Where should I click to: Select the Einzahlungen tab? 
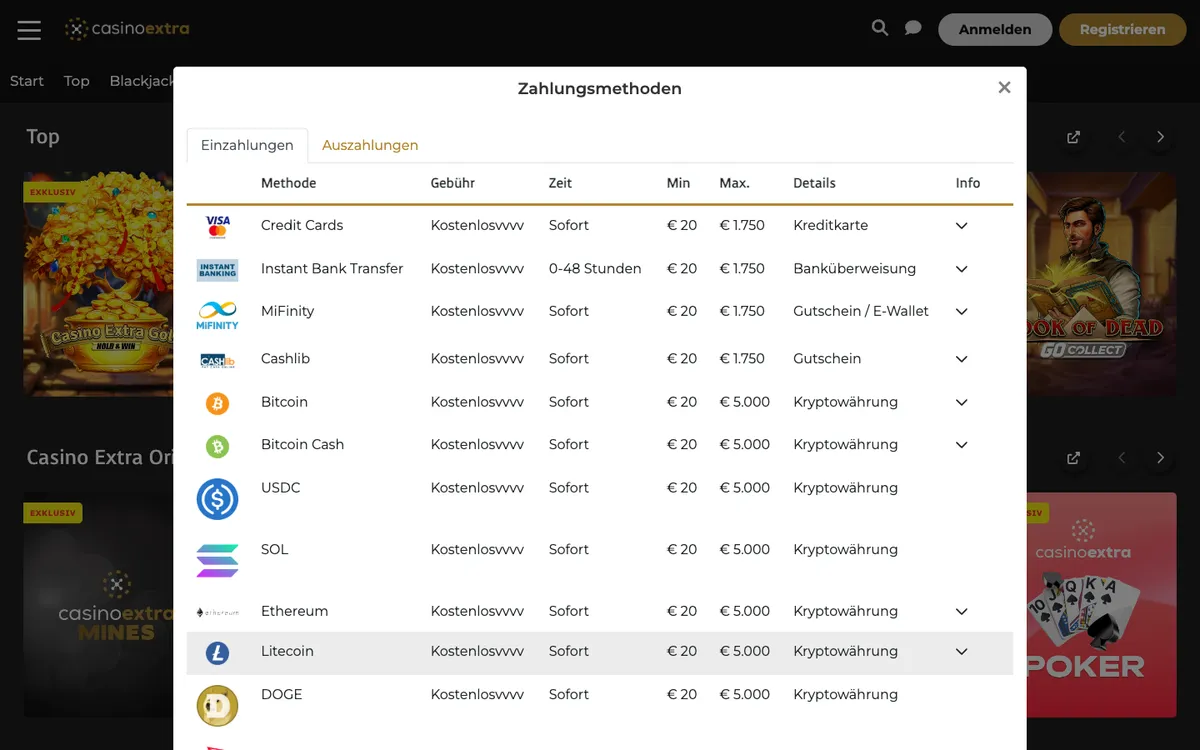(247, 145)
